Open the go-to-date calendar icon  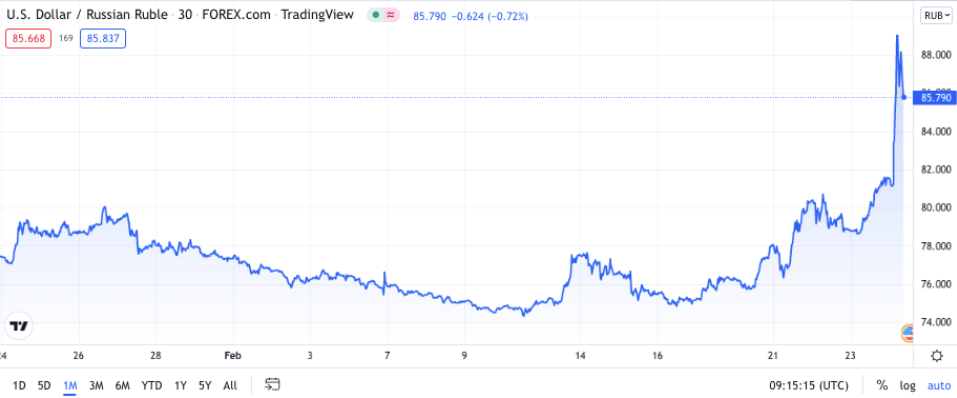pyautogui.click(x=272, y=385)
